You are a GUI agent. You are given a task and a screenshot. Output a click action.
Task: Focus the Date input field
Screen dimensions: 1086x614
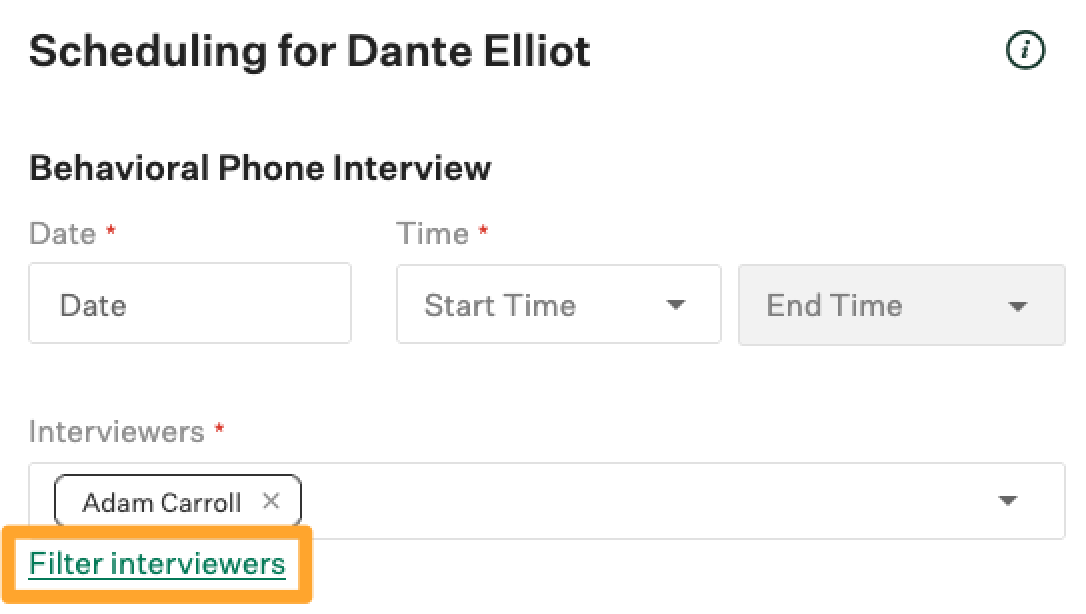coord(190,303)
